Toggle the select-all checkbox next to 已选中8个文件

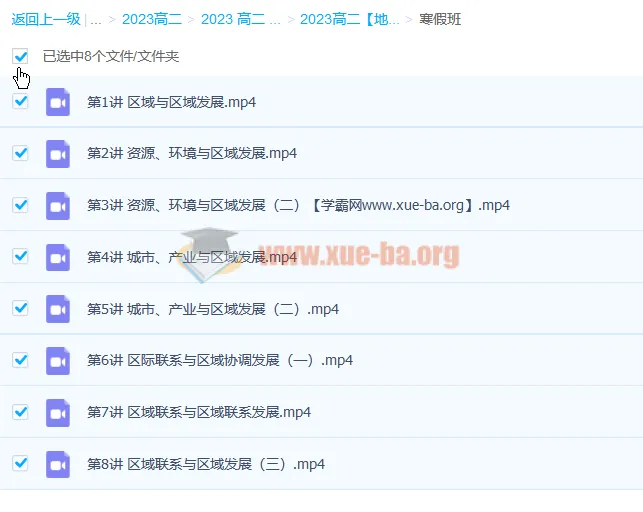(x=21, y=57)
